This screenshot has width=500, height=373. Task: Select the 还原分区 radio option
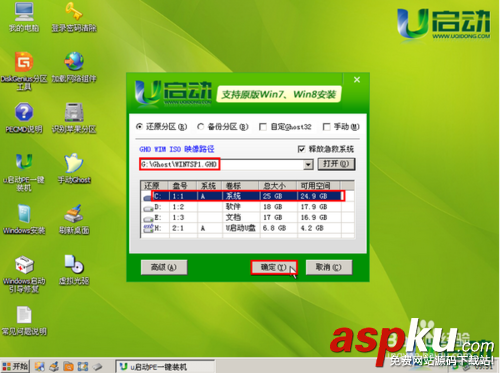[x=162, y=127]
